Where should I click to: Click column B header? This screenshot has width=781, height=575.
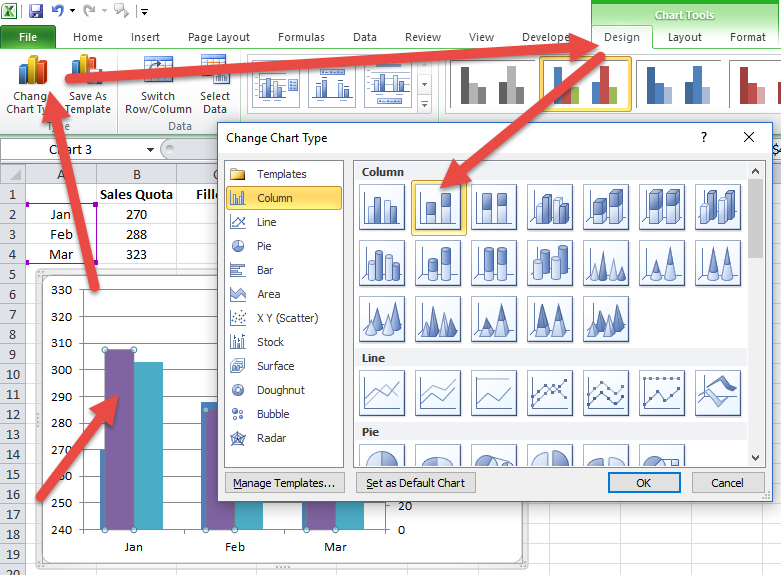(x=136, y=174)
